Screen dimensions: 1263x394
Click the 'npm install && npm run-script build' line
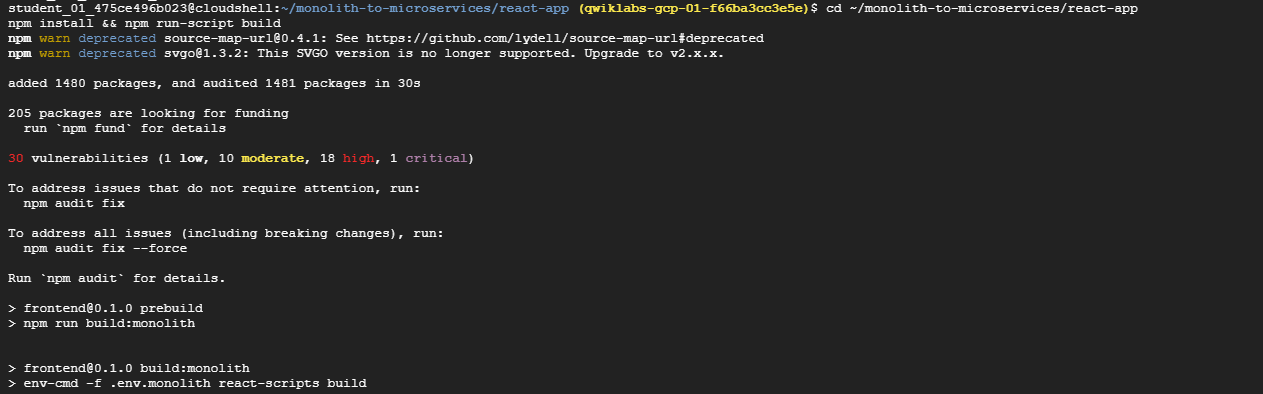click(x=144, y=23)
